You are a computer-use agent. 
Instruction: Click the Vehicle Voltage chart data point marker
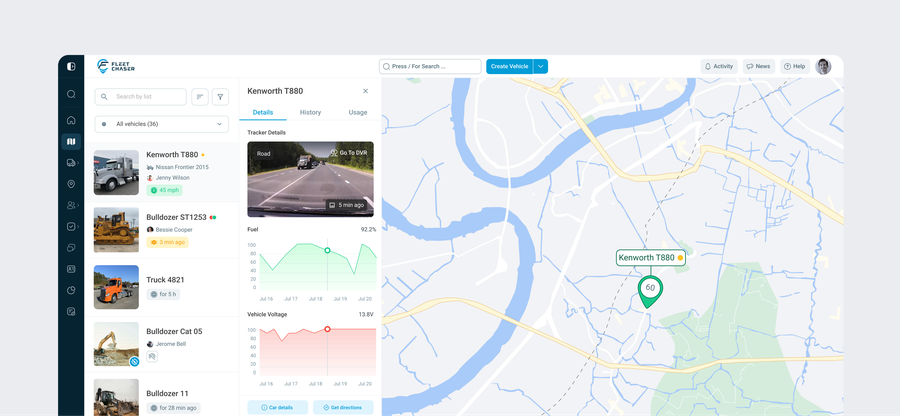(x=327, y=329)
